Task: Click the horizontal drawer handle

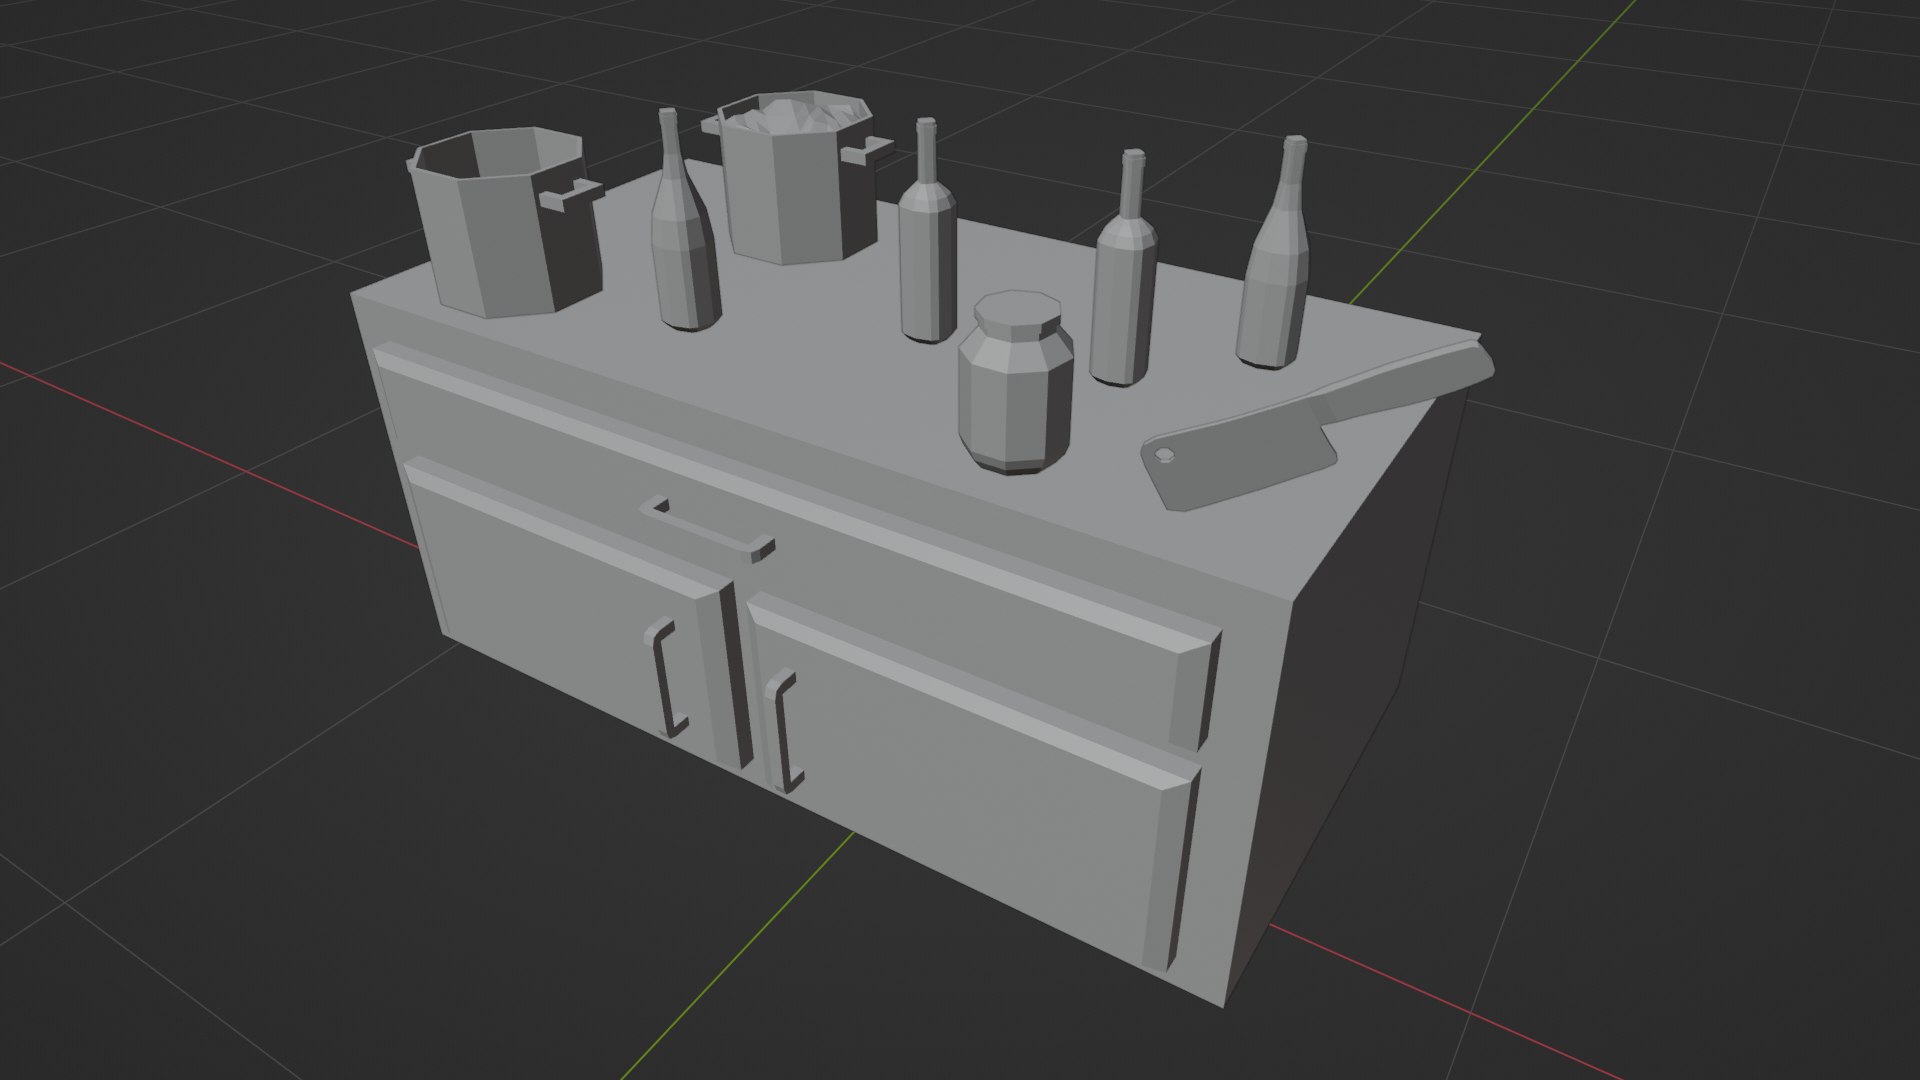Action: coord(708,528)
